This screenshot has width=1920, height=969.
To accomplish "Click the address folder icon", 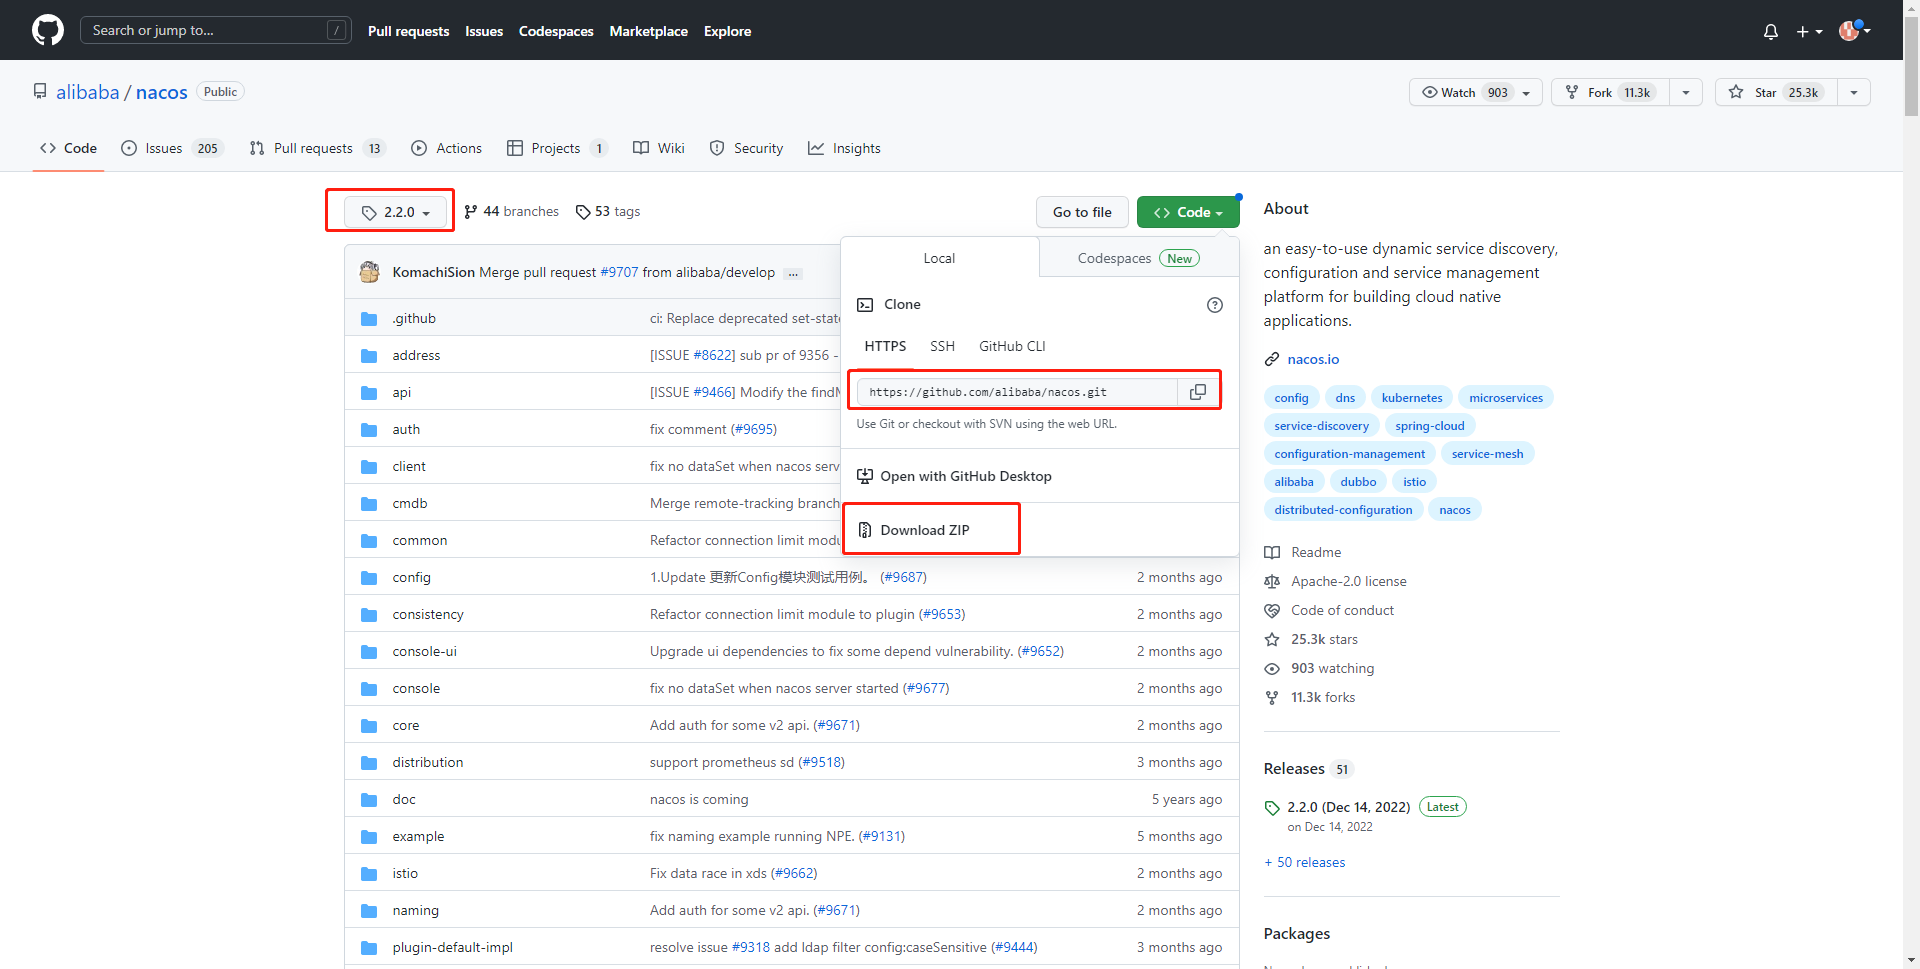I will pyautogui.click(x=369, y=356).
